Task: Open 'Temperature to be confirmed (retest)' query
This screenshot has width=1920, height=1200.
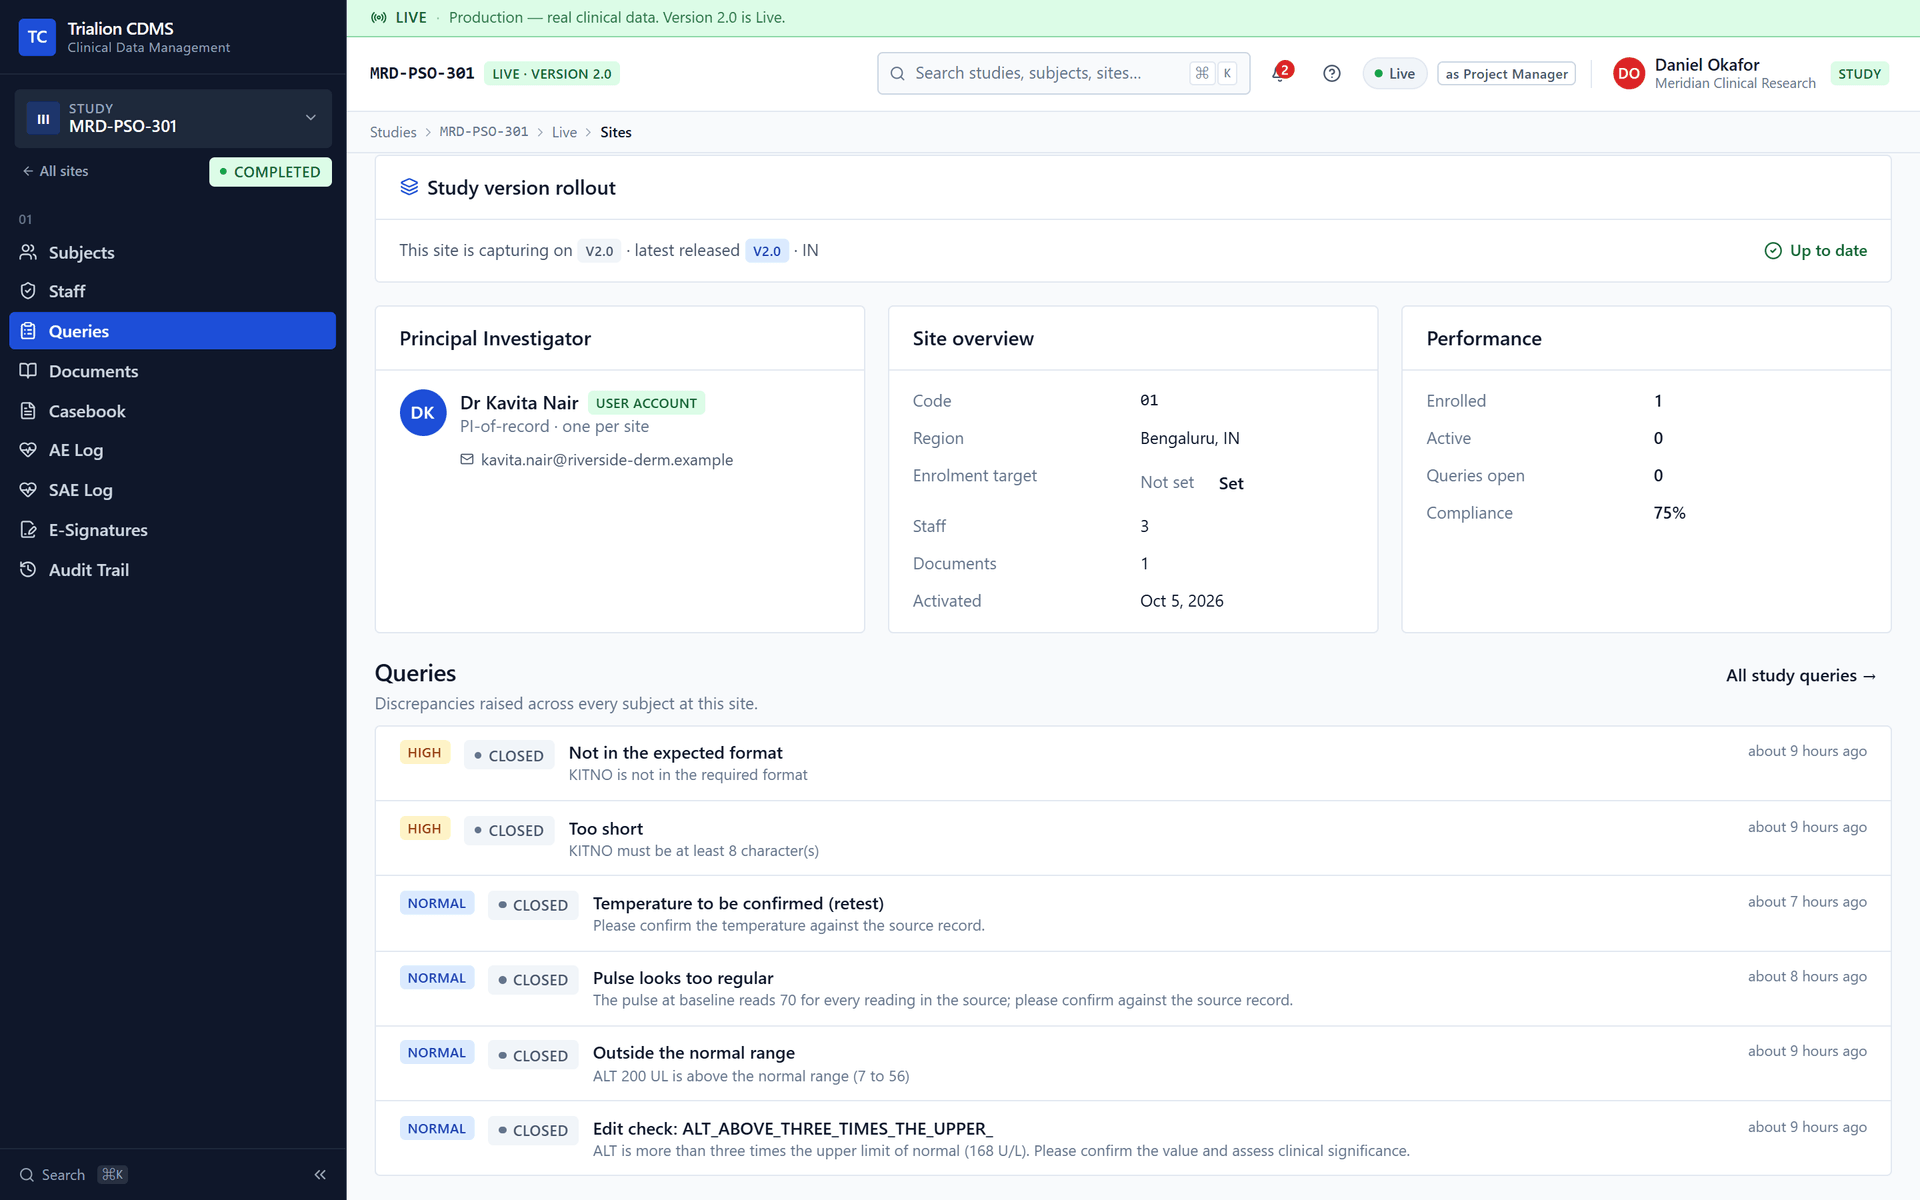Action: tap(1132, 914)
